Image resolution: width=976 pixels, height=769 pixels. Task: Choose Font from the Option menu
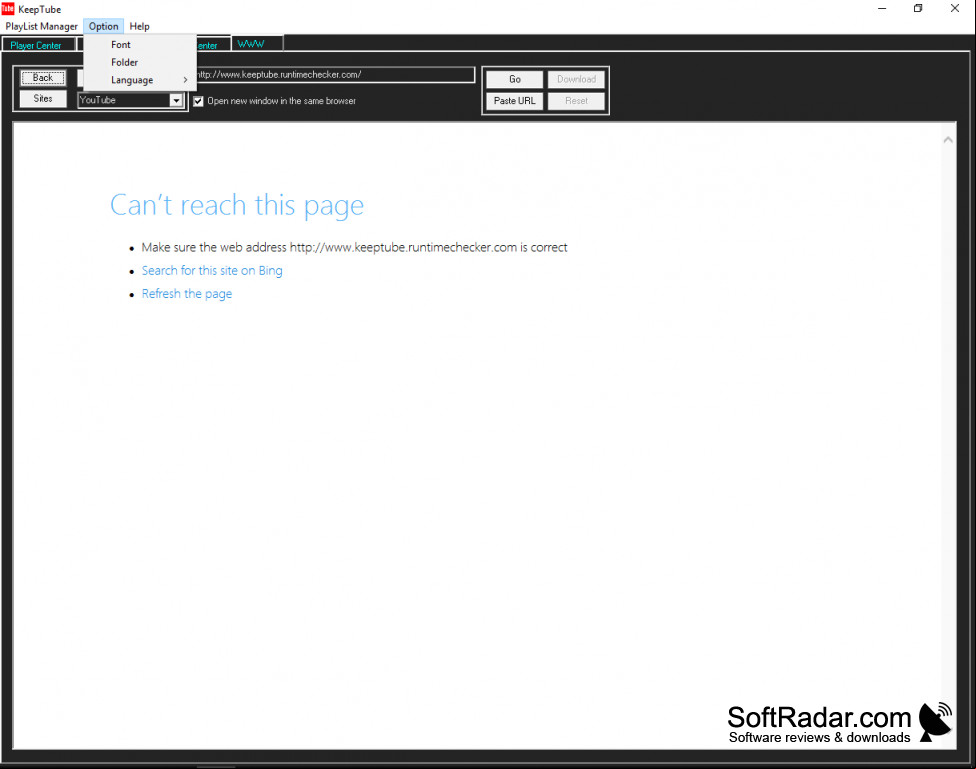pos(140,45)
